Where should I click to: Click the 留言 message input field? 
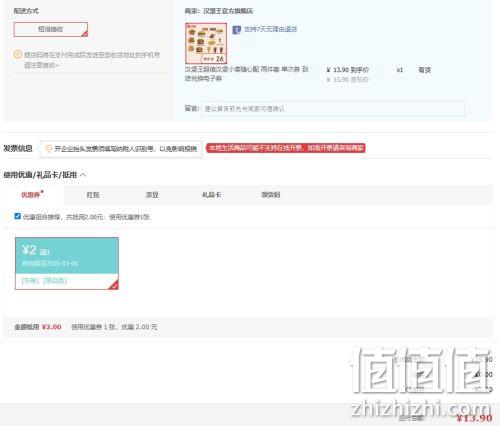(333, 109)
